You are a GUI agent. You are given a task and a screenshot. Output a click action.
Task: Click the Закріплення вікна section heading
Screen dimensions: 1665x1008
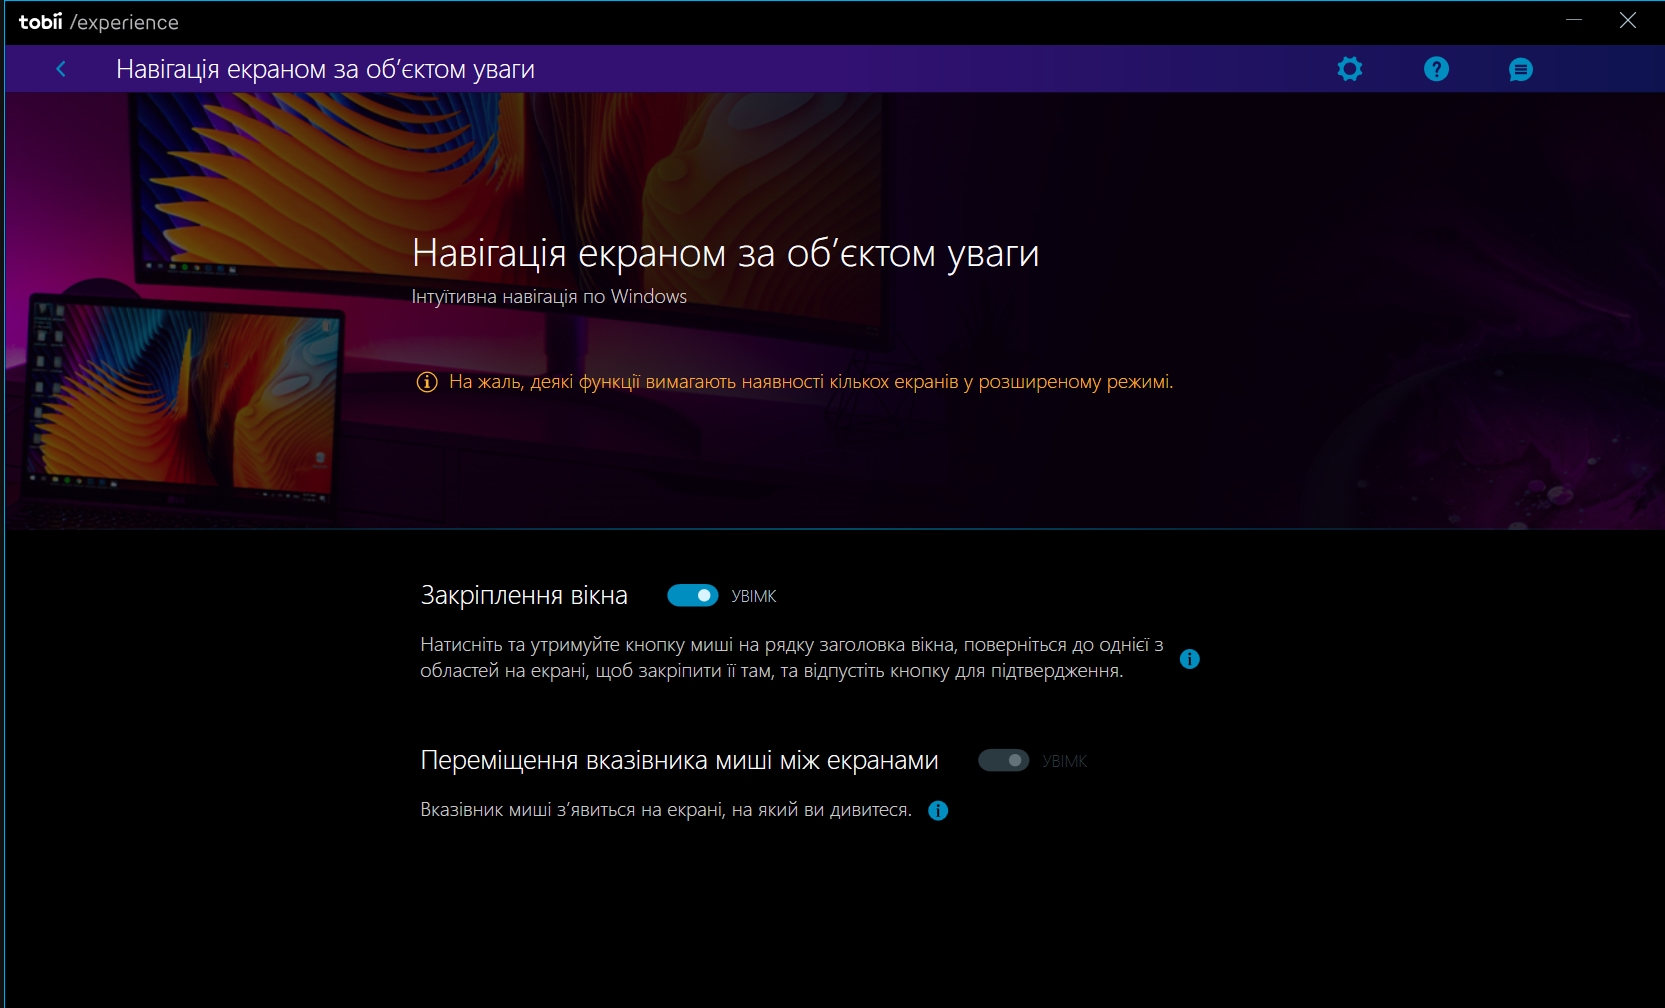coord(524,596)
